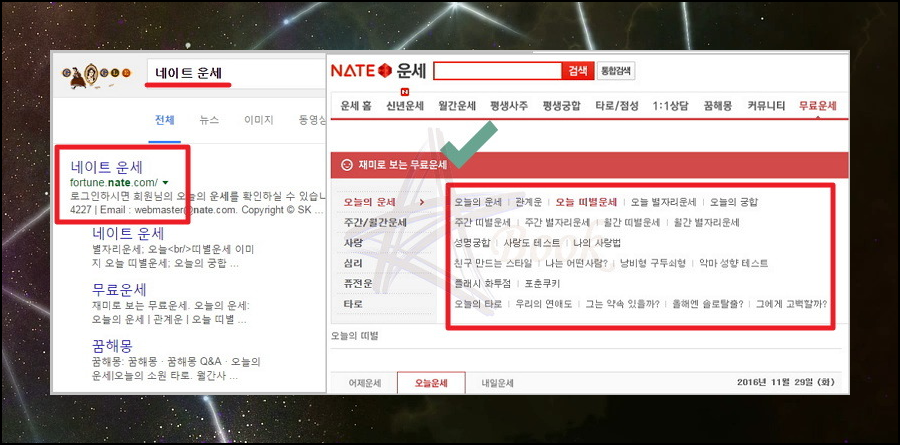Switch to the 뉴스 search tab
The height and width of the screenshot is (445, 900).
(209, 120)
